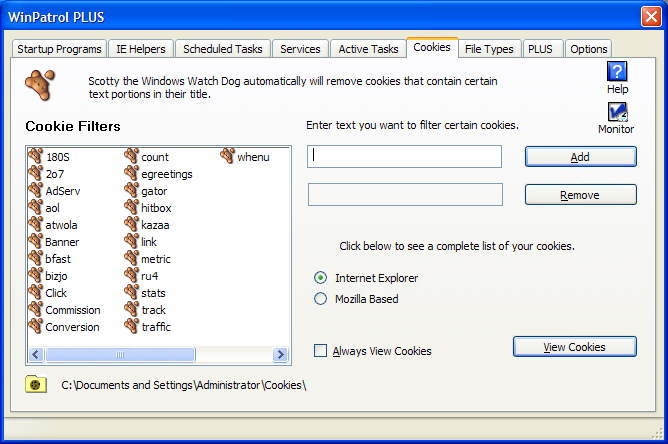Click the icon beside gator filter

132,190
